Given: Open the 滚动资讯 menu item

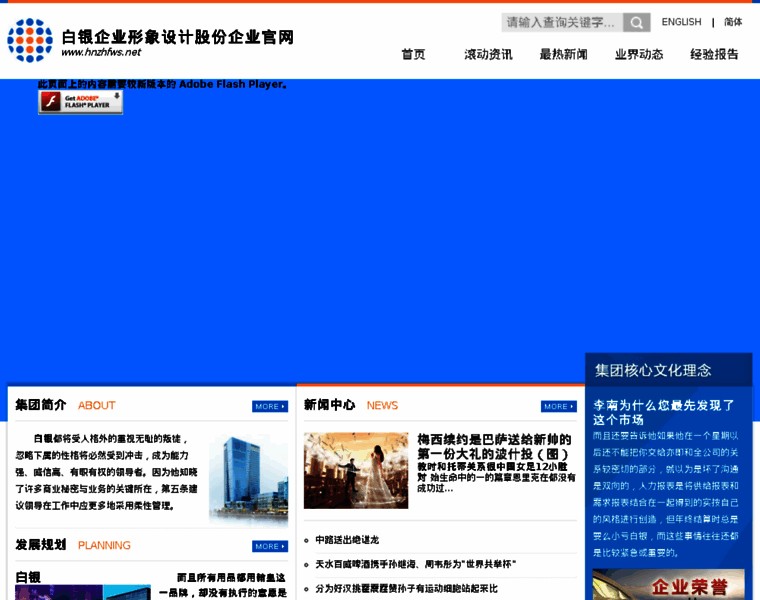Looking at the screenshot, I should pyautogui.click(x=488, y=54).
